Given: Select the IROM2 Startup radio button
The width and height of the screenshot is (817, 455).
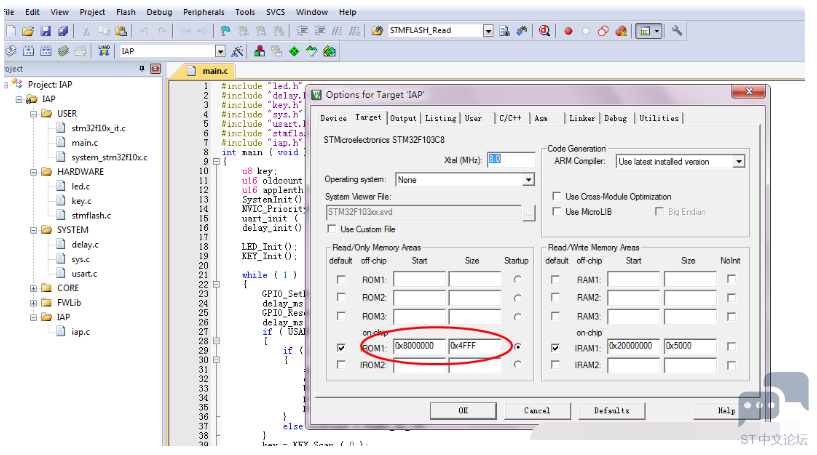Looking at the screenshot, I should coord(517,364).
